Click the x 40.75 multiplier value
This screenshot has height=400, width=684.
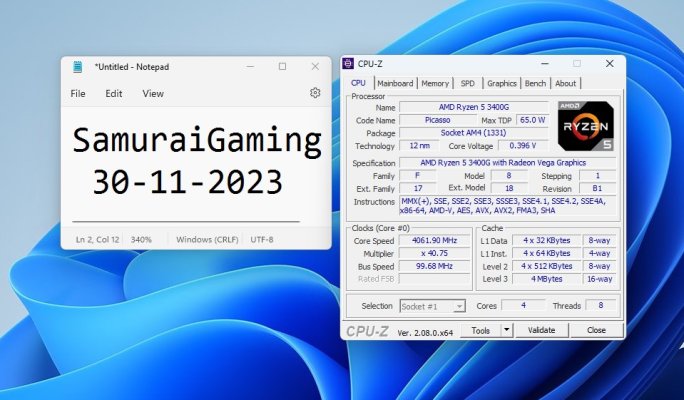(434, 253)
